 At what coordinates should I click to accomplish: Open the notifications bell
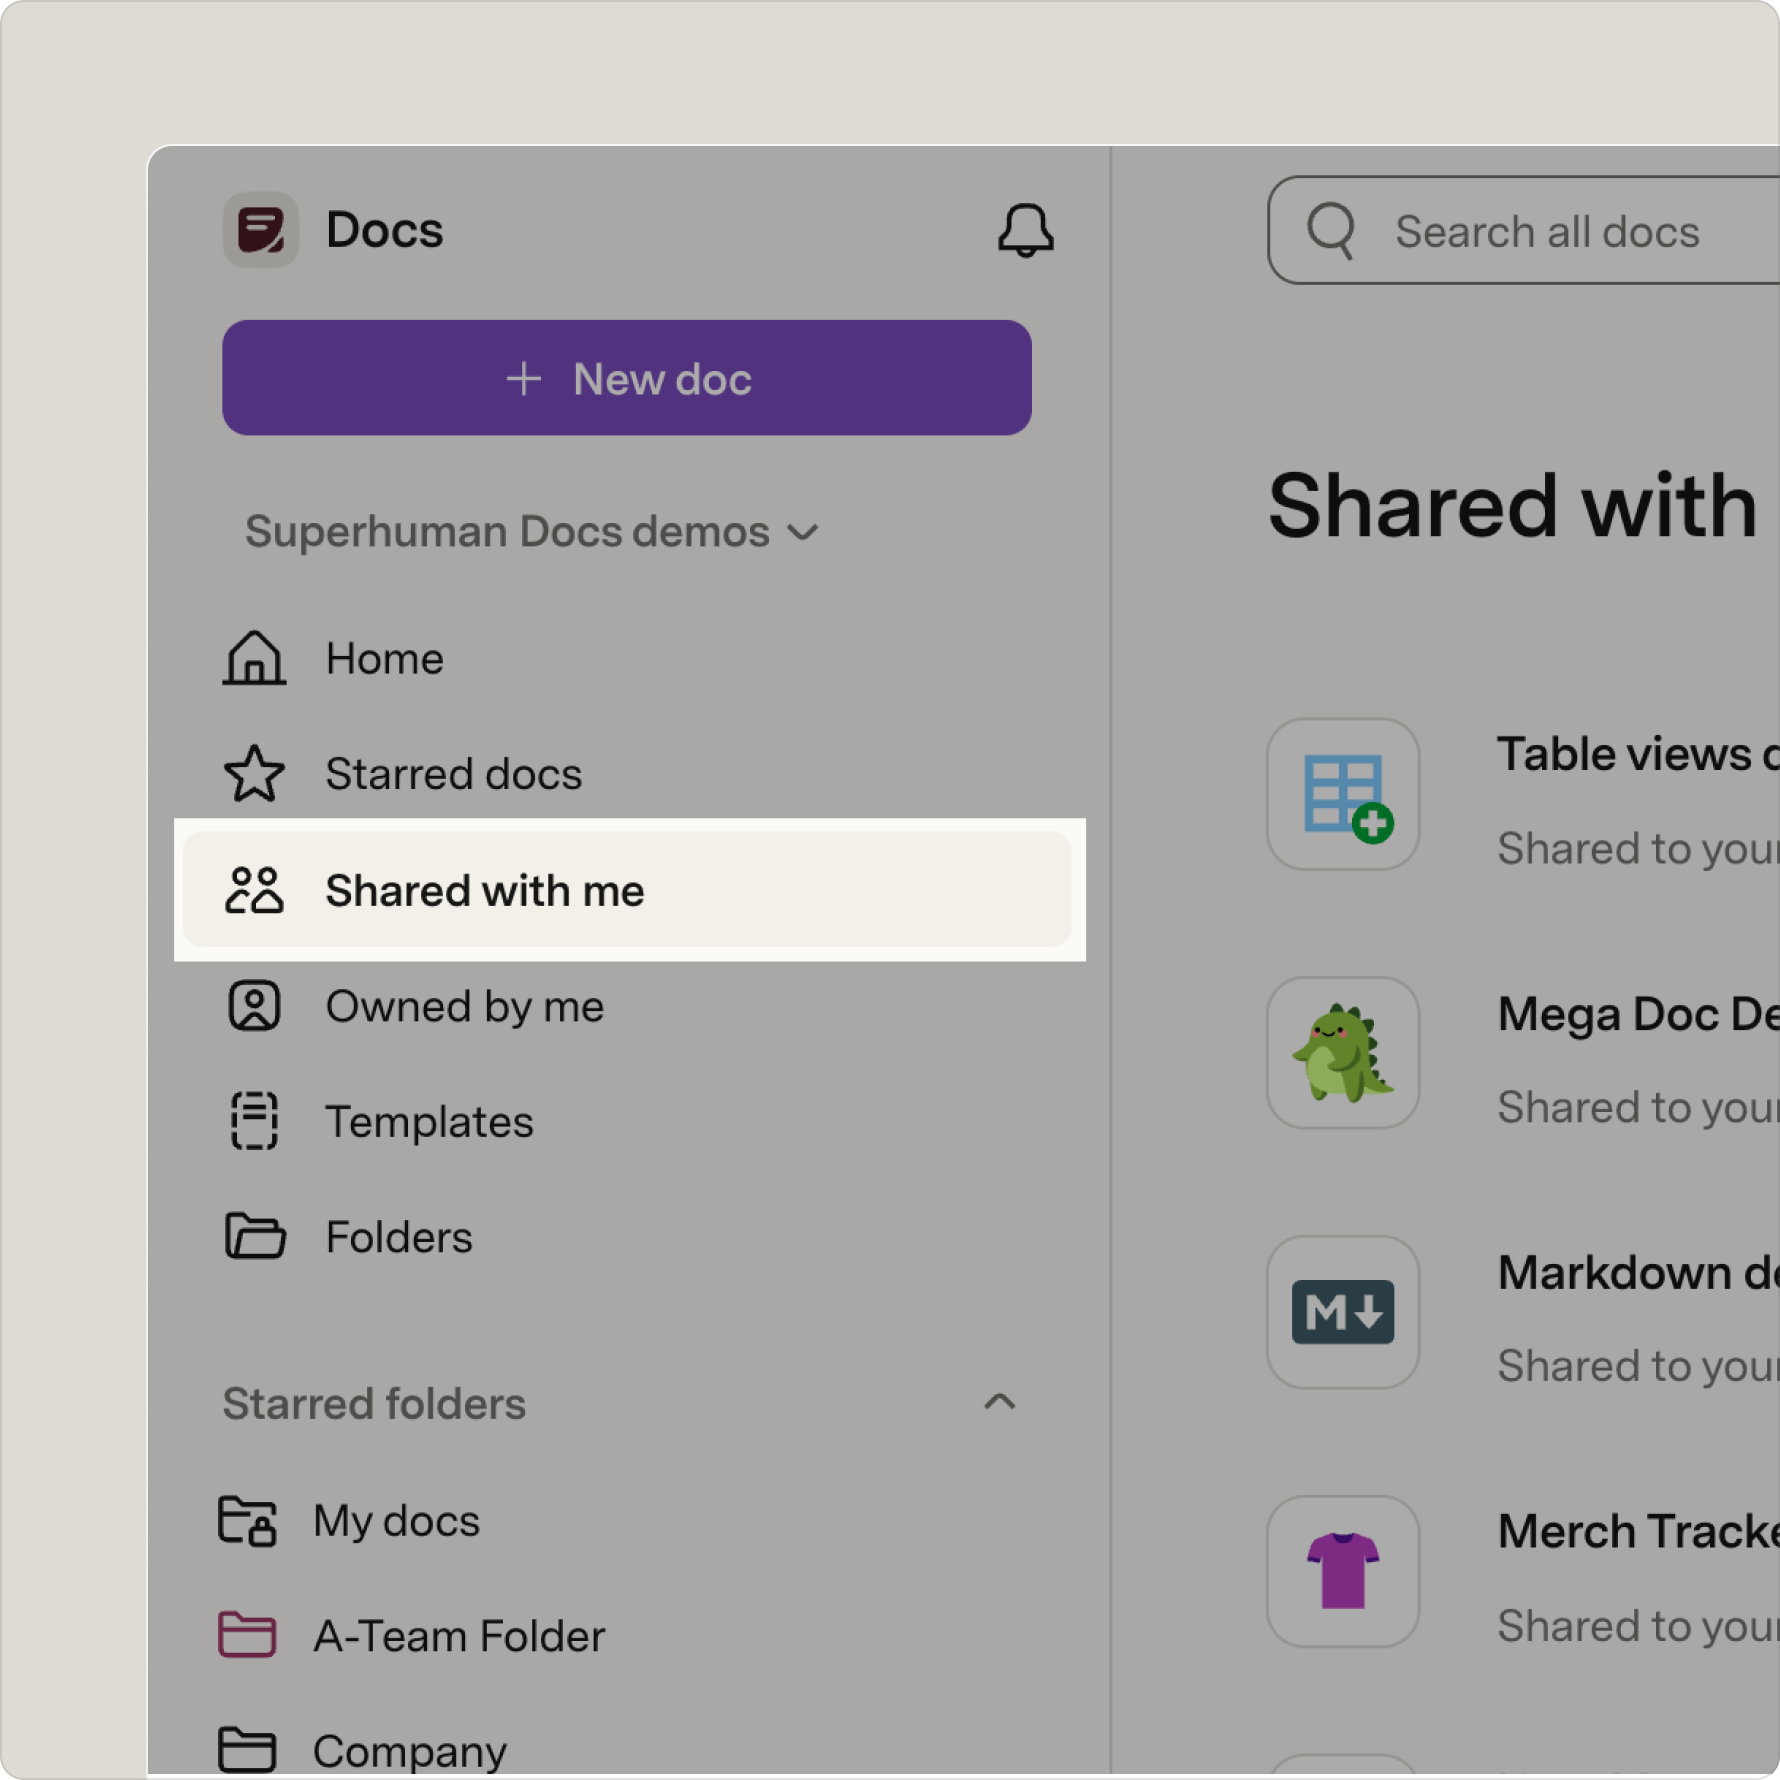click(x=1025, y=230)
